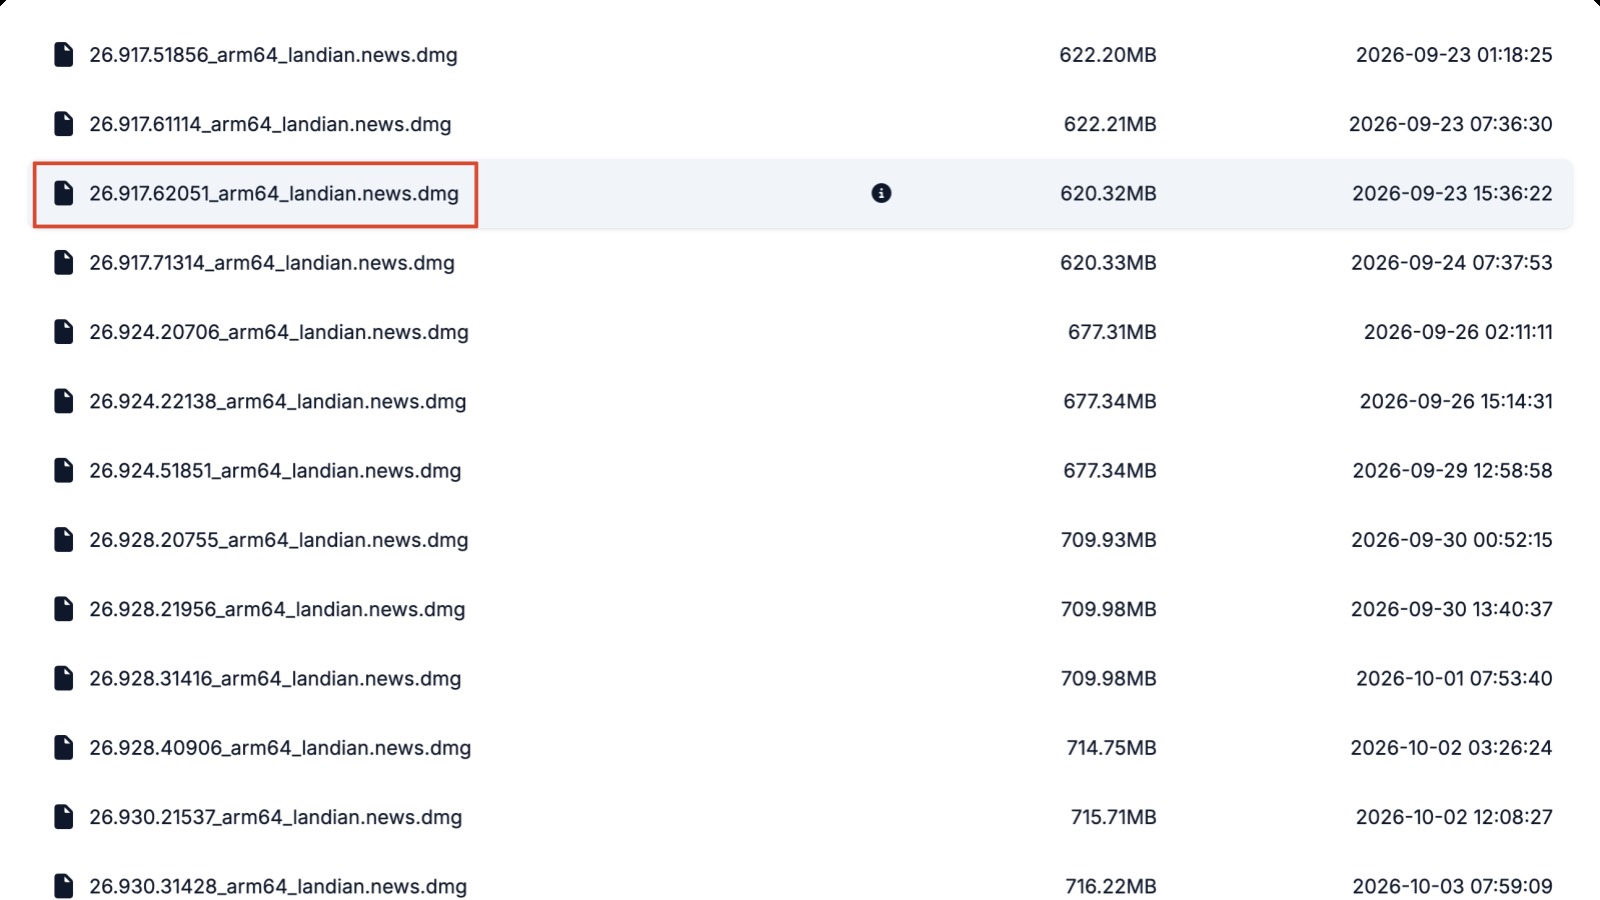Click file icon beside 26.928.21956_arm64_landian.news.dmg
Viewport: 1600px width, 900px height.
point(63,609)
